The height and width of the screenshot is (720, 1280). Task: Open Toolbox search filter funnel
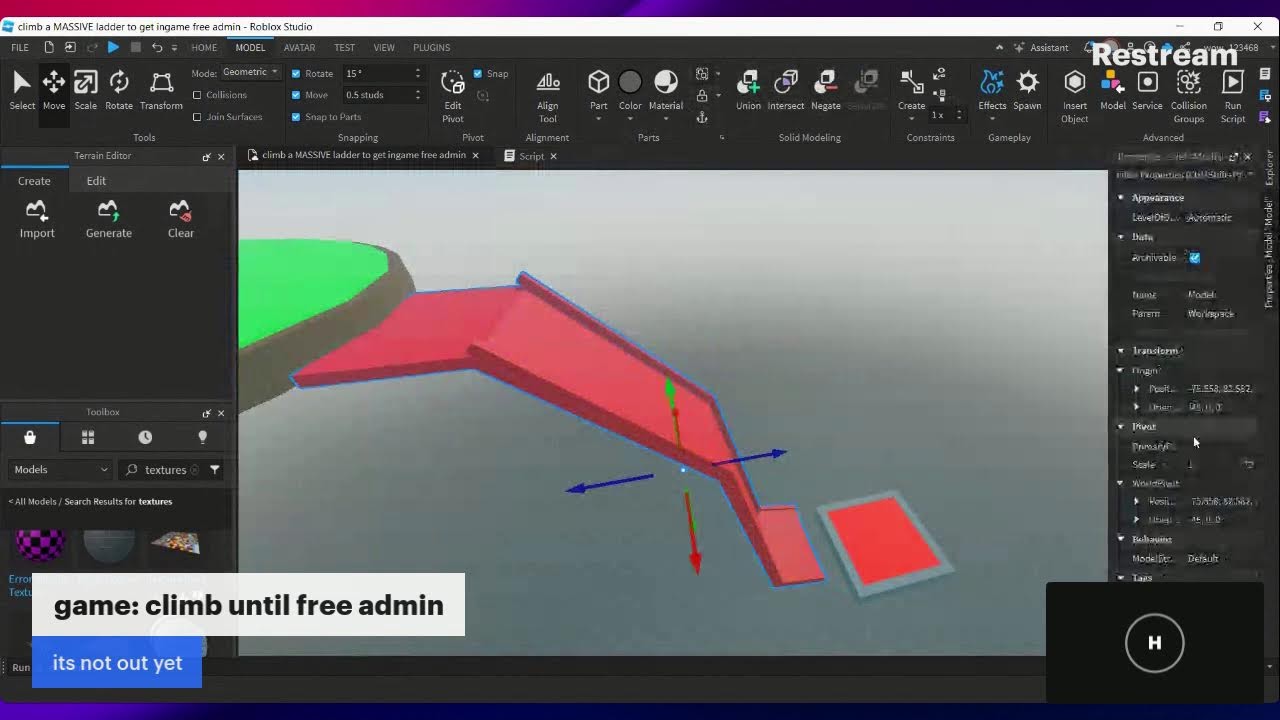point(215,469)
